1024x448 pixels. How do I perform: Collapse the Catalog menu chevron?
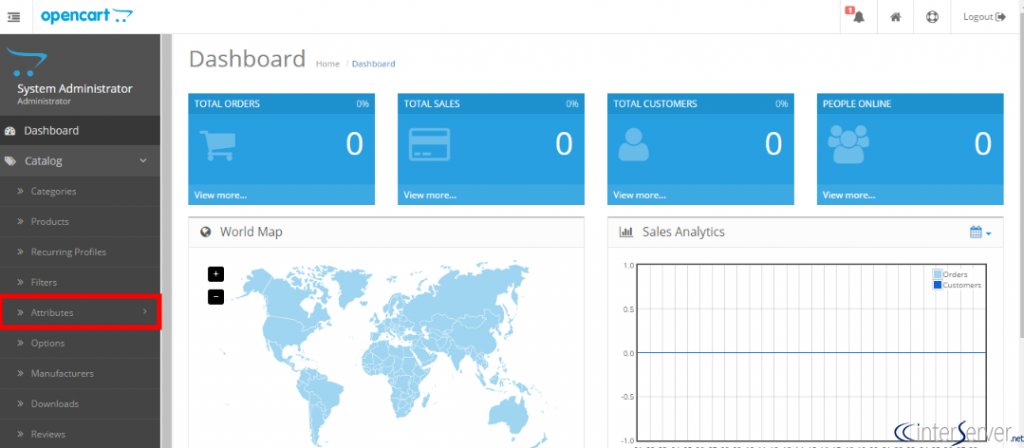click(x=143, y=161)
